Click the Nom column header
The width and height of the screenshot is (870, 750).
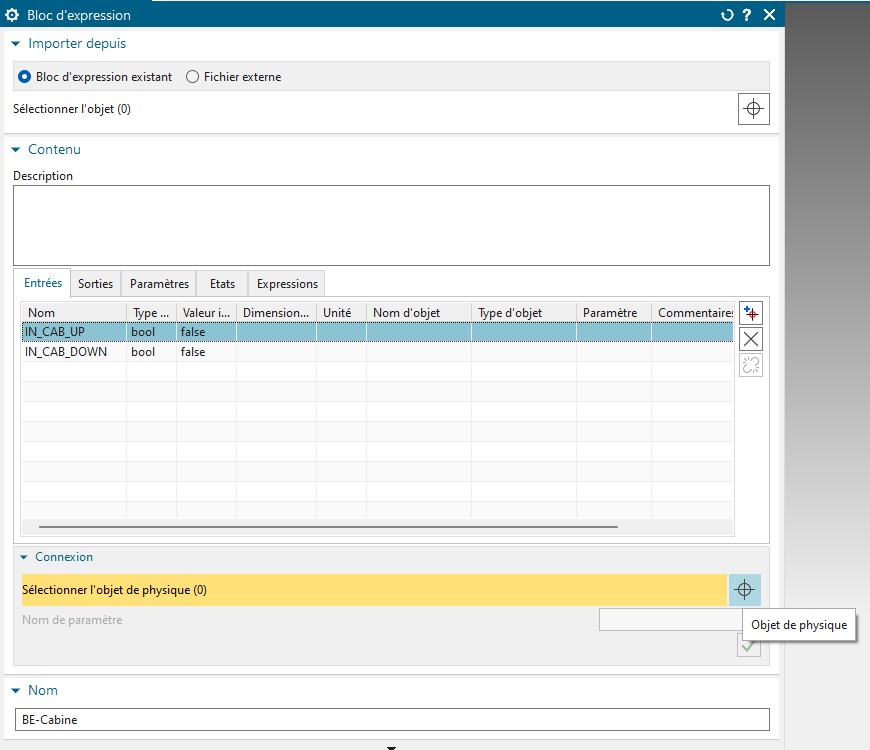74,313
